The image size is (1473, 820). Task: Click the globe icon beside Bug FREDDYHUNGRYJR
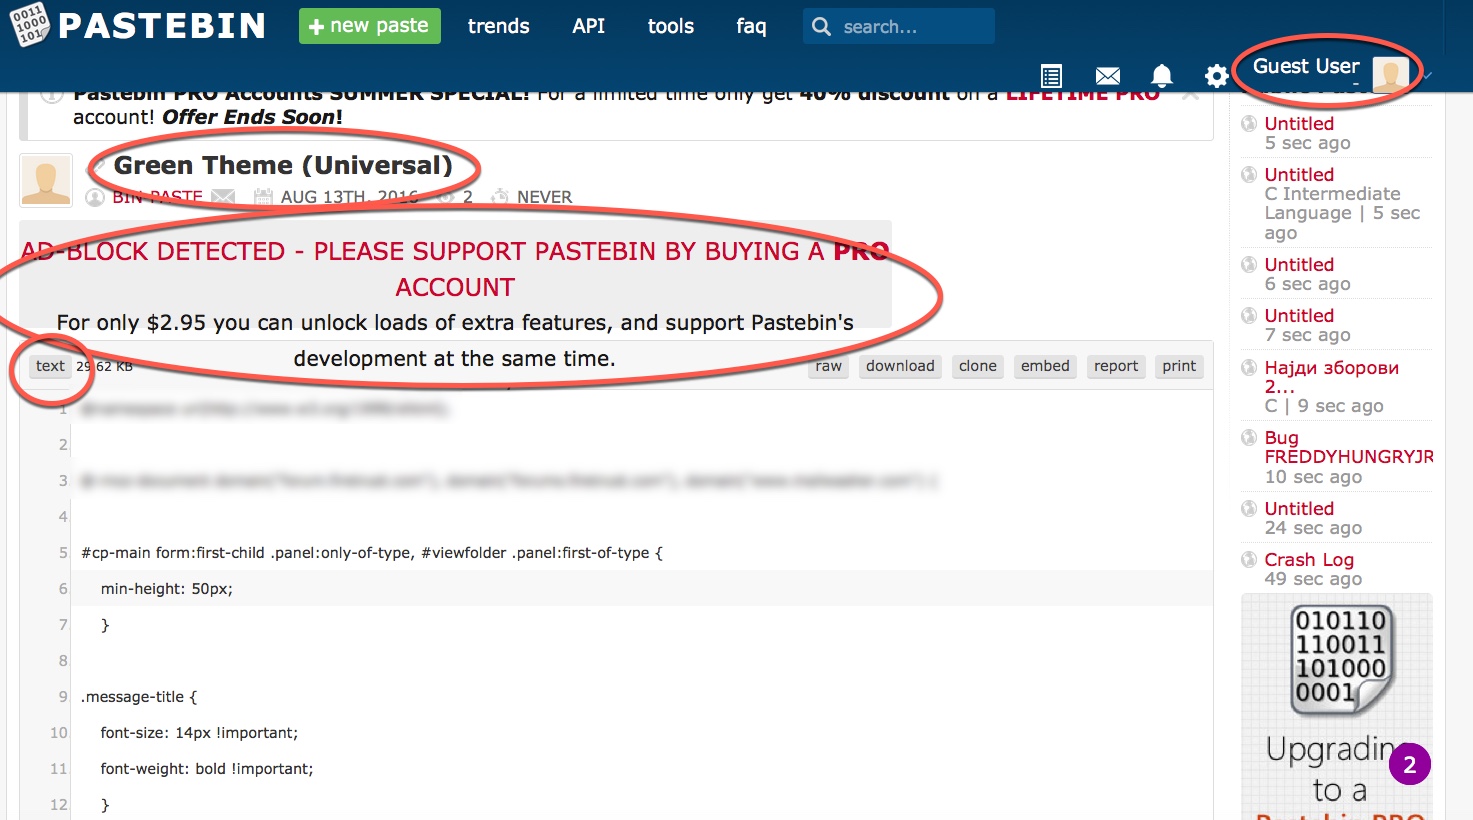[x=1249, y=438]
